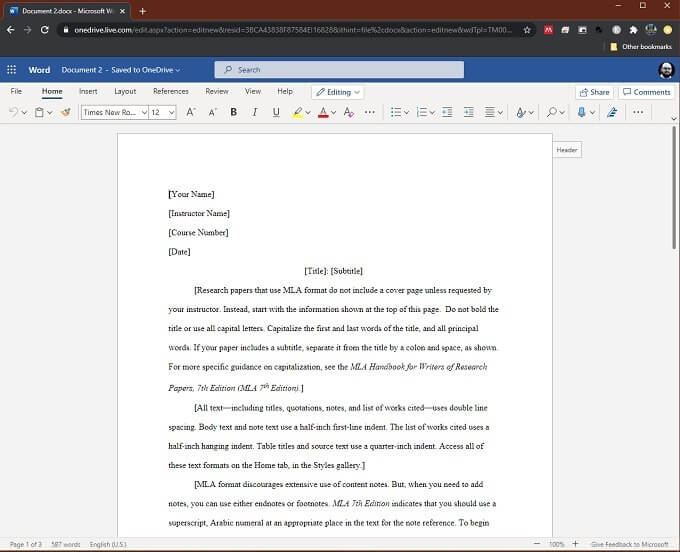Click the Shrink Font icon

tap(213, 113)
